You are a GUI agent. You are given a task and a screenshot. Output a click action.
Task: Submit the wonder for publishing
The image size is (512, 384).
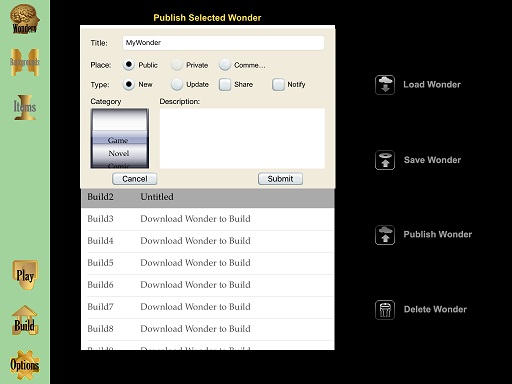(280, 179)
